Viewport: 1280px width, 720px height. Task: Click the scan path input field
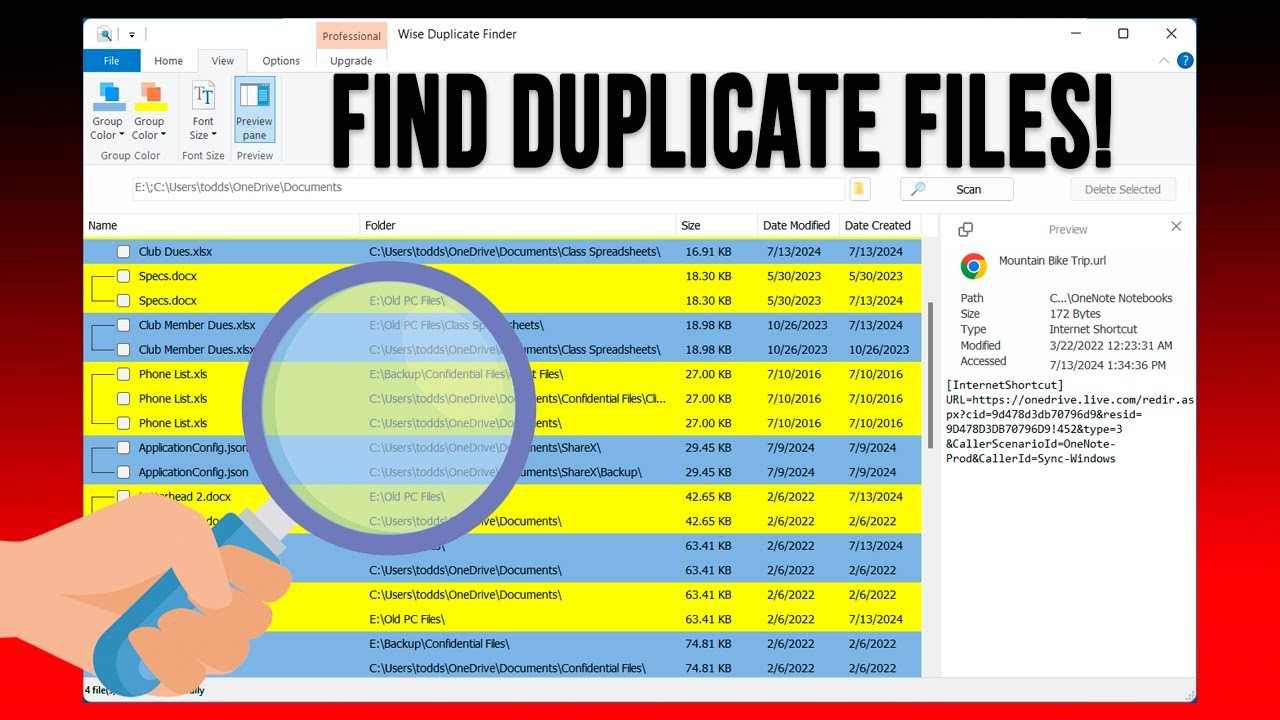point(487,188)
